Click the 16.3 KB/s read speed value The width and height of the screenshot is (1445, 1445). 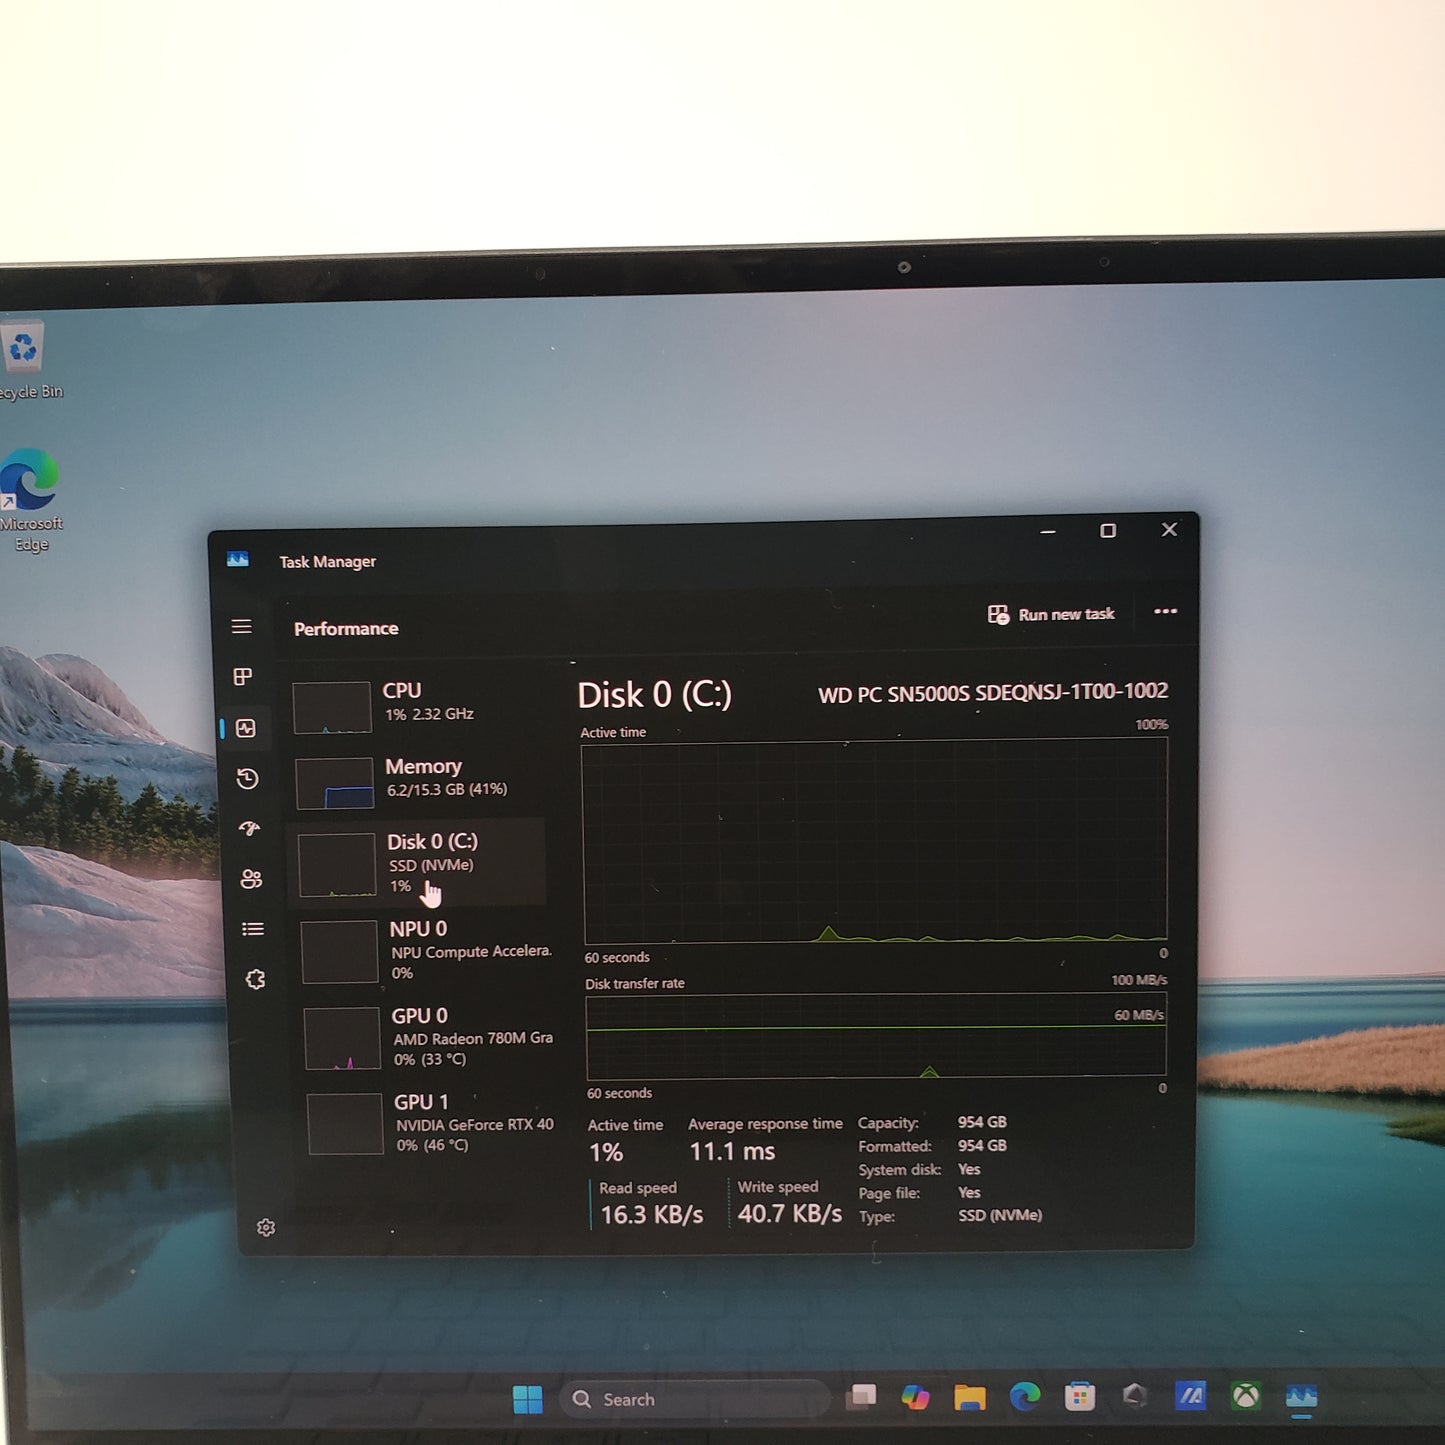(x=652, y=1215)
